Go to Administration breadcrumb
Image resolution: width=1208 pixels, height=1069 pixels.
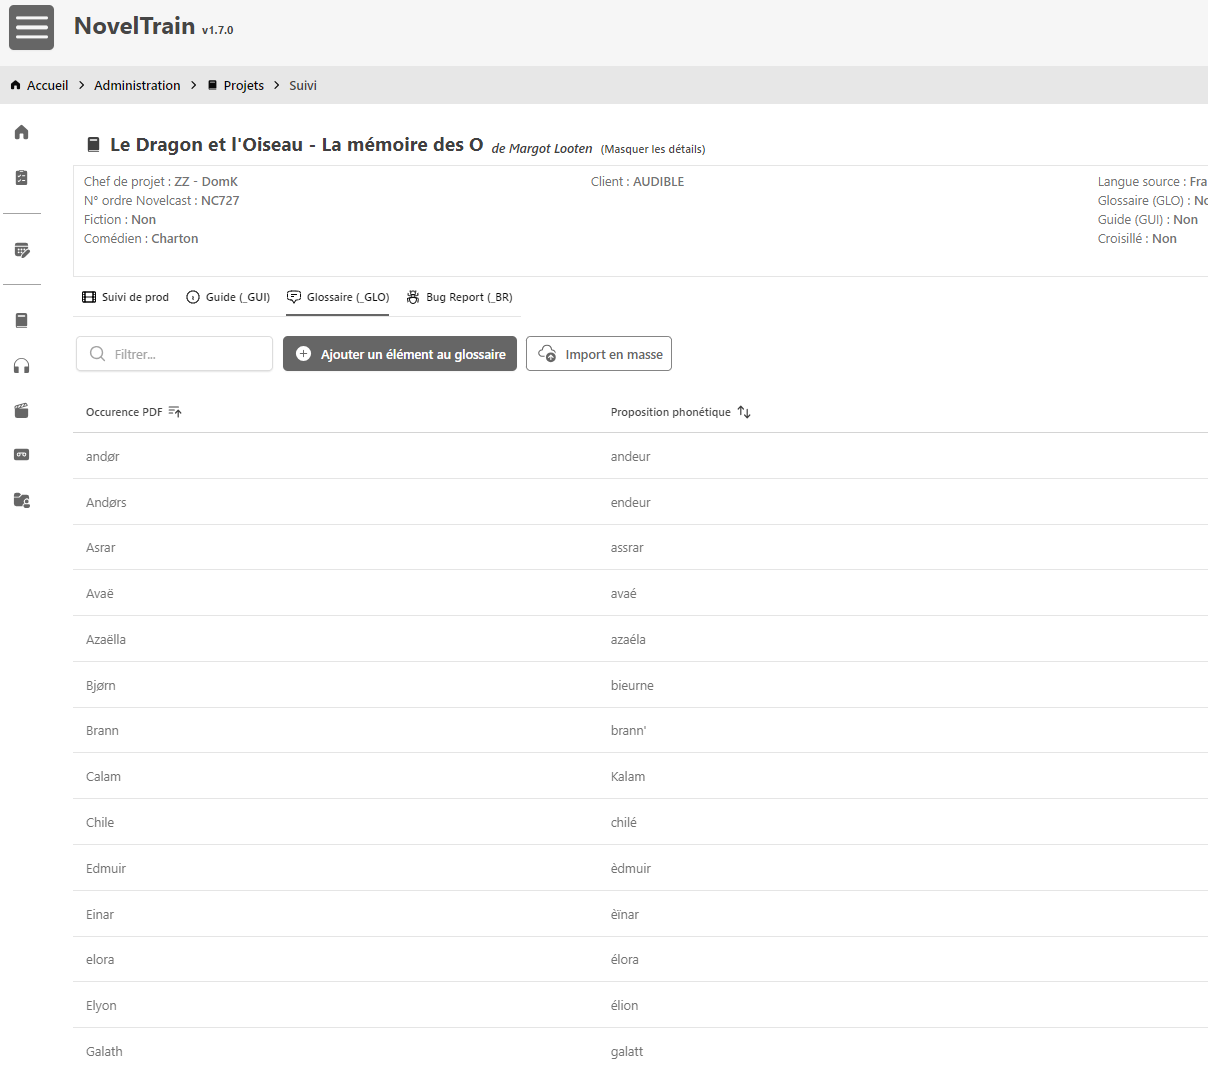click(x=137, y=85)
